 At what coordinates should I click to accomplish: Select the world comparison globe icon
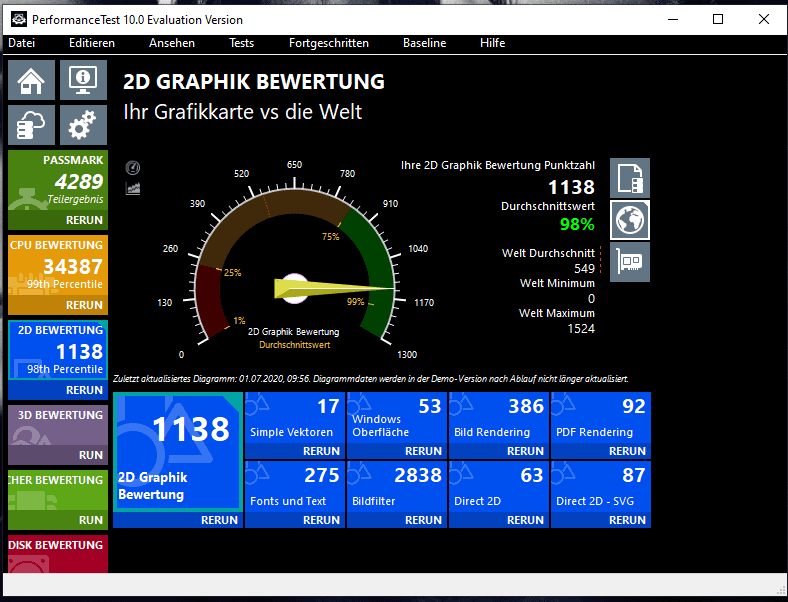[x=630, y=220]
